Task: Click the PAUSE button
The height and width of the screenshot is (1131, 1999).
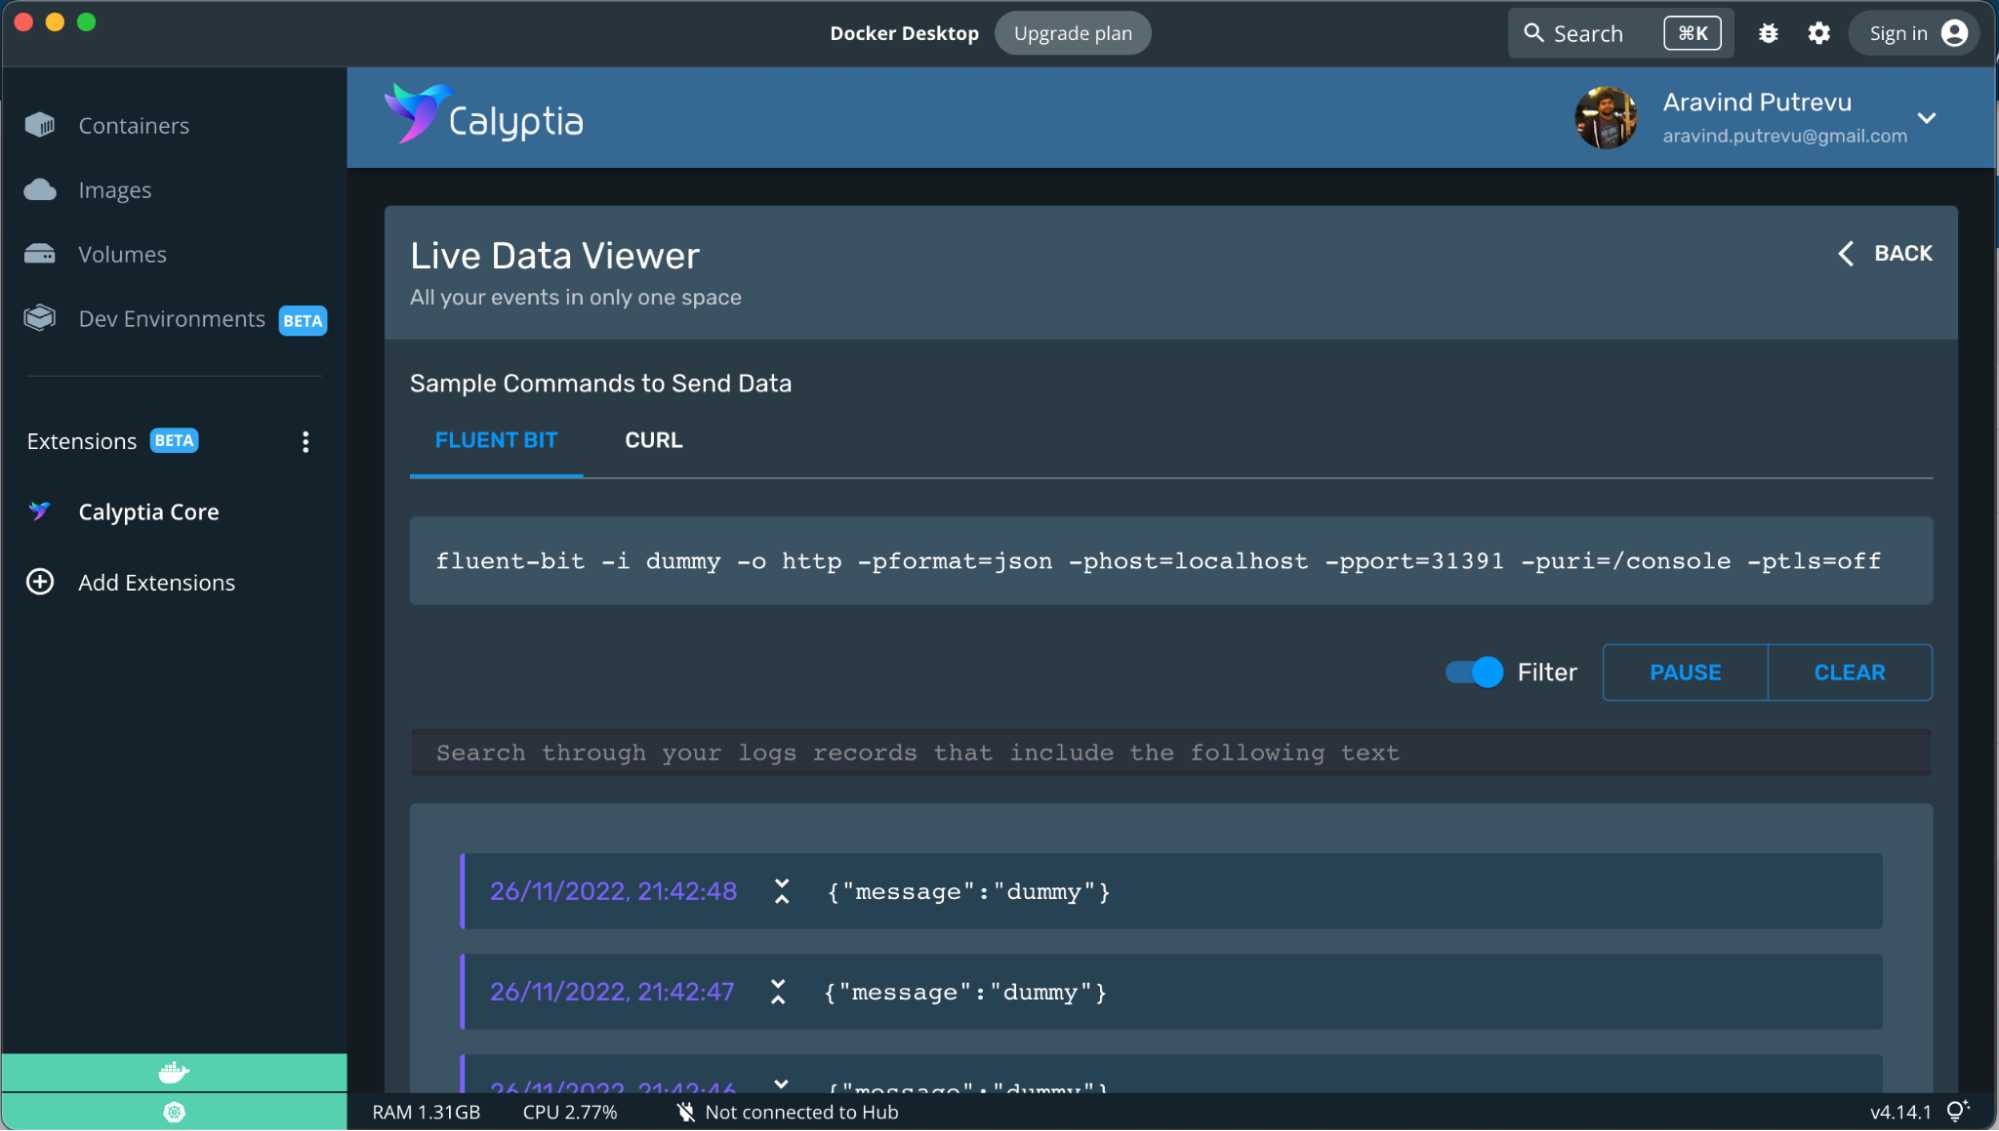Action: pyautogui.click(x=1686, y=673)
